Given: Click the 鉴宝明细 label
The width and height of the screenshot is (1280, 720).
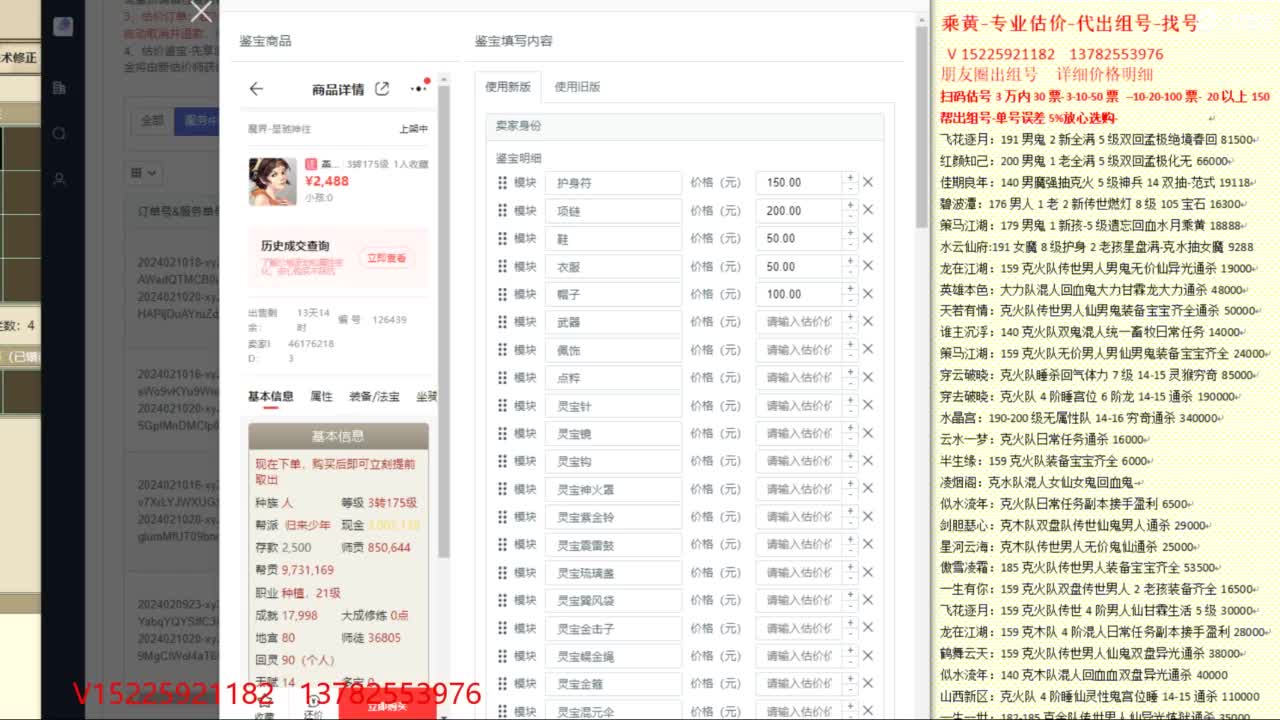Looking at the screenshot, I should click(519, 158).
